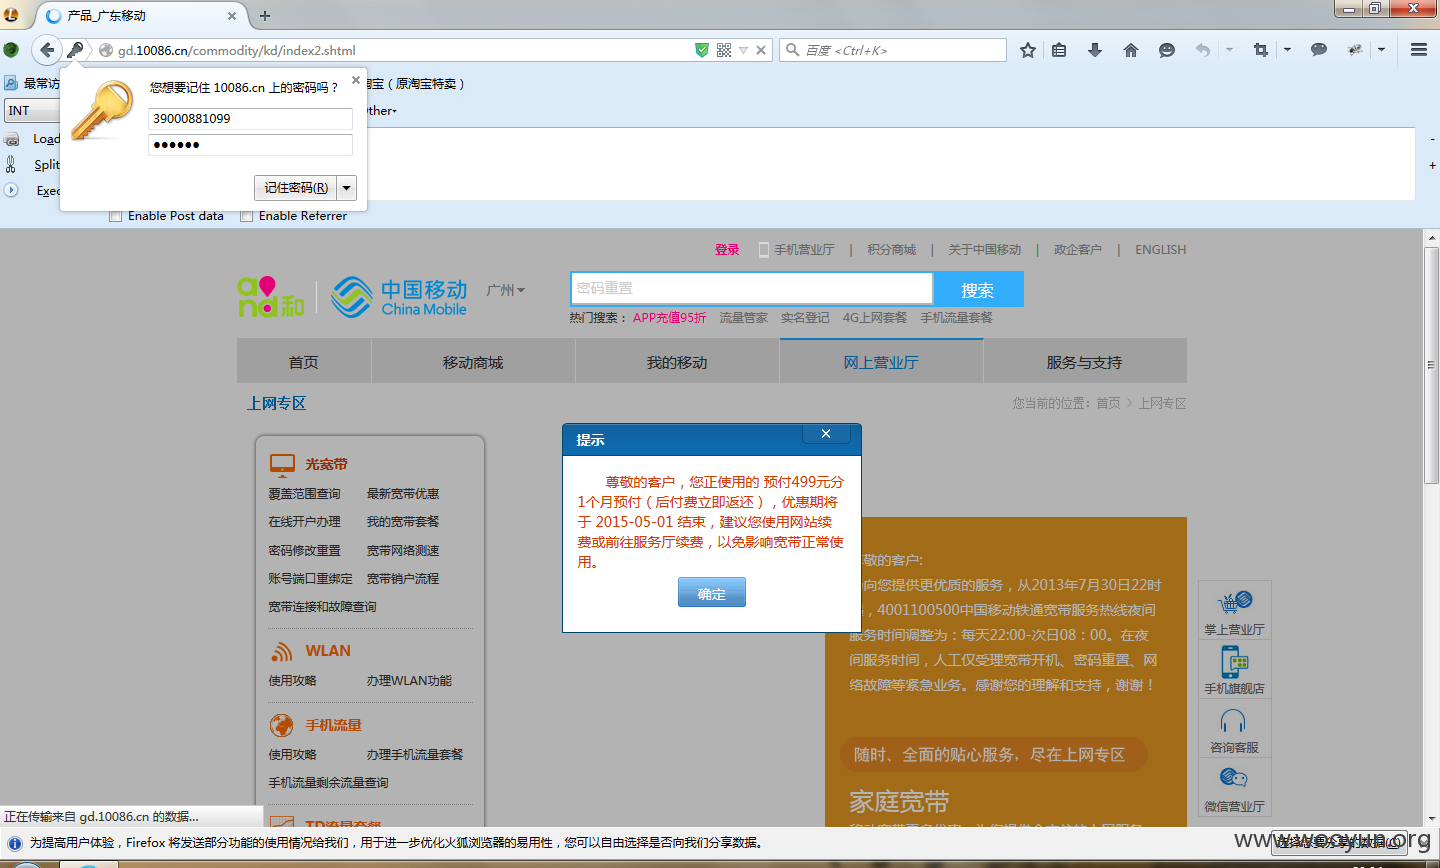Click the APP充值95折 hot search link
The image size is (1440, 868).
pos(669,318)
